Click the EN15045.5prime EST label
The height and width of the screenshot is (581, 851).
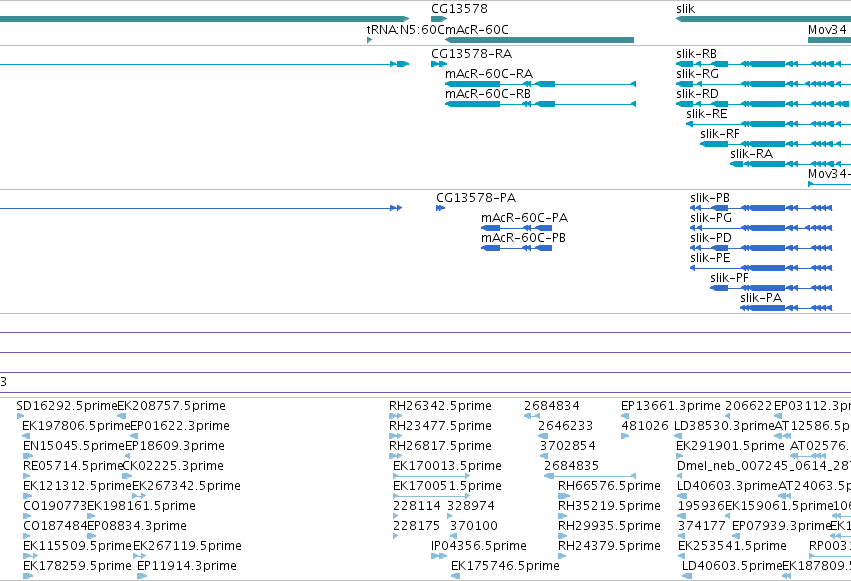click(x=74, y=446)
